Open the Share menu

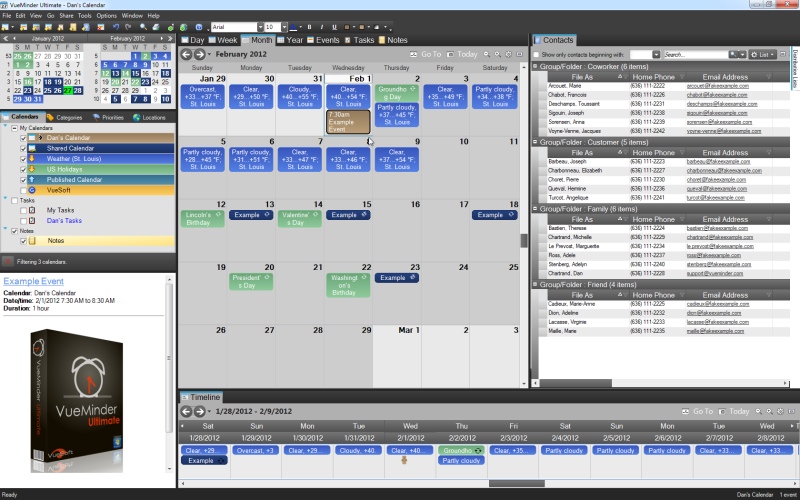click(x=66, y=16)
